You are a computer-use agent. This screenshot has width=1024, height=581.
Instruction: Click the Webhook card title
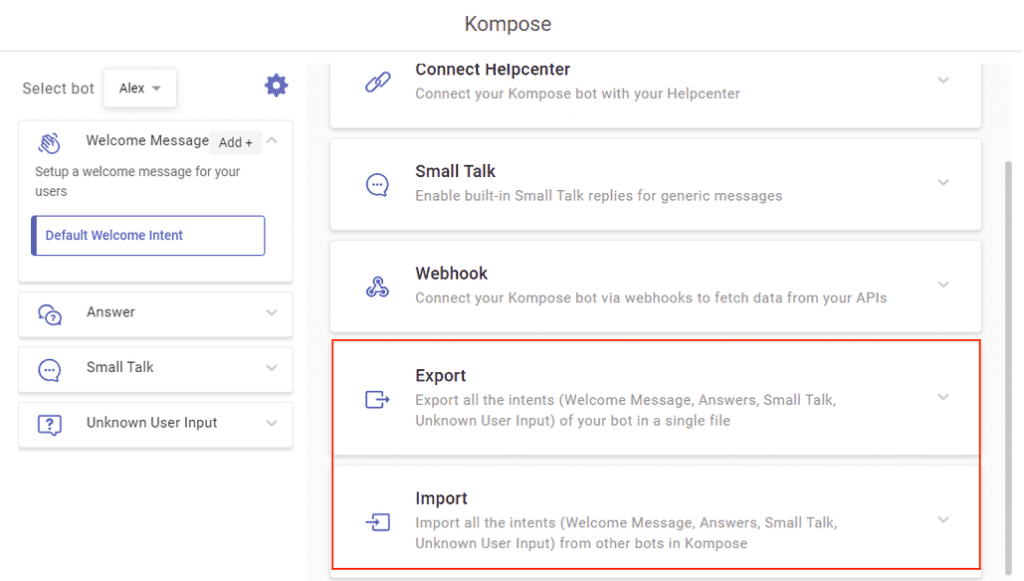tap(451, 274)
